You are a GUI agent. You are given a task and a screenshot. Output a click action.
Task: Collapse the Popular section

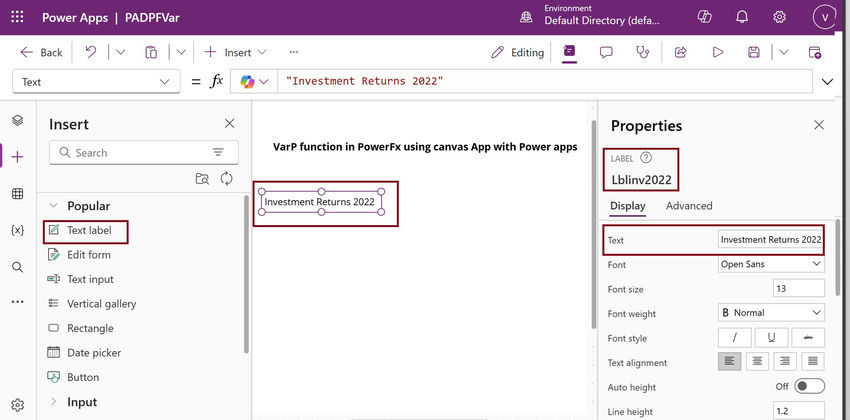pyautogui.click(x=53, y=206)
